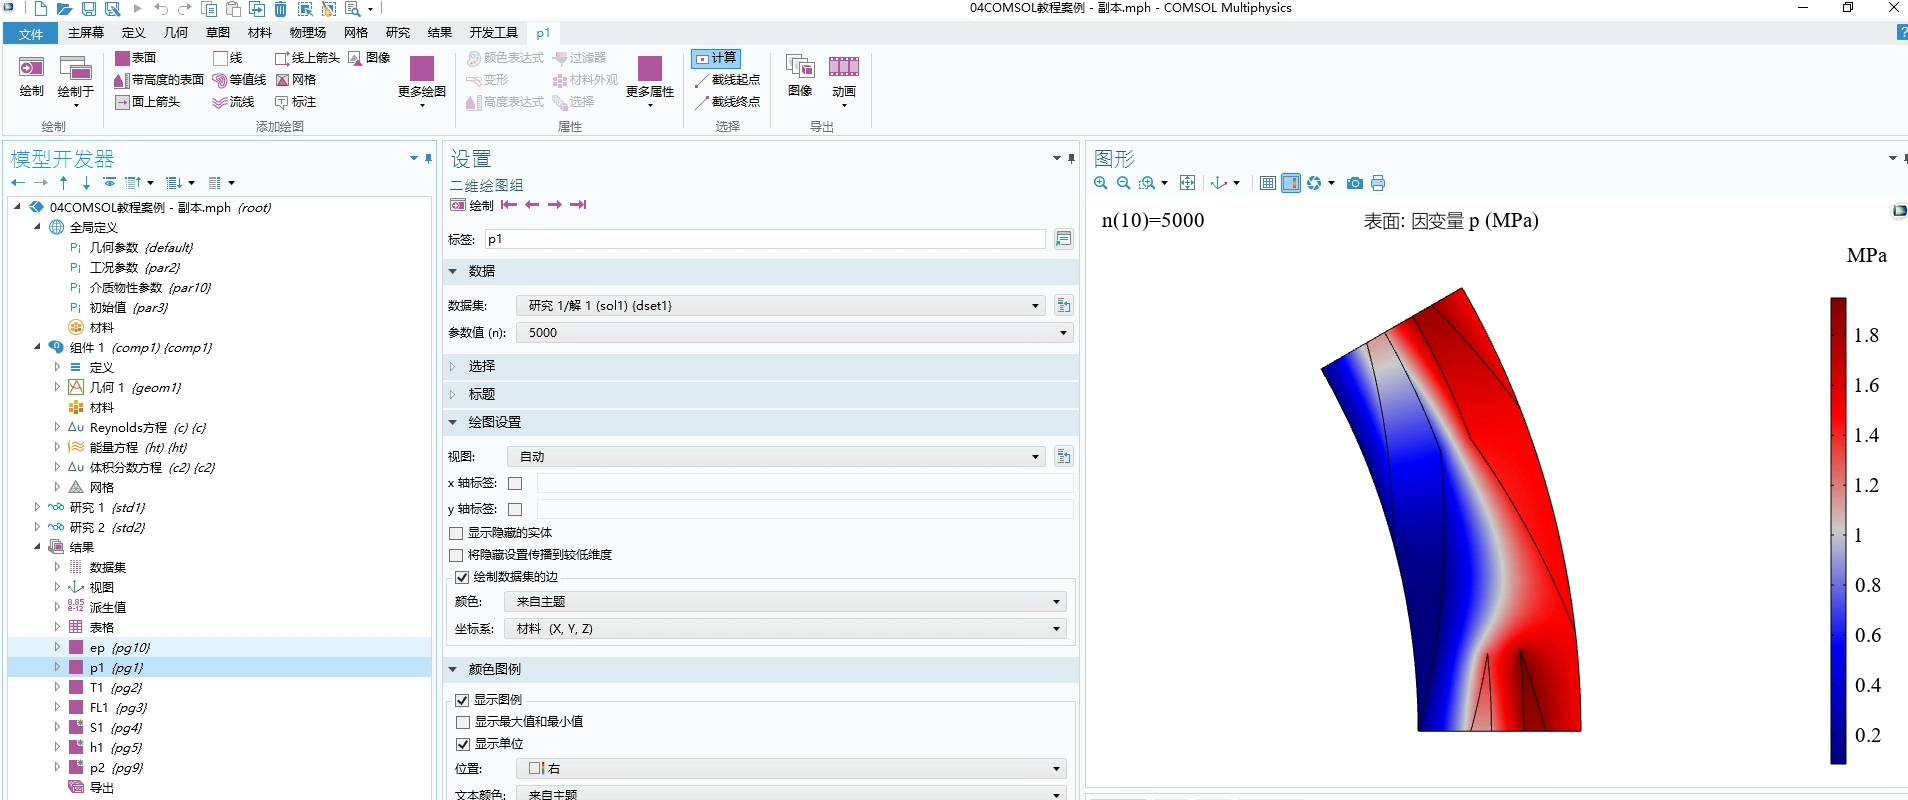Viewport: 1908px width, 800px height.
Task: Select 几何参数 (default) in tree
Action: (131, 247)
